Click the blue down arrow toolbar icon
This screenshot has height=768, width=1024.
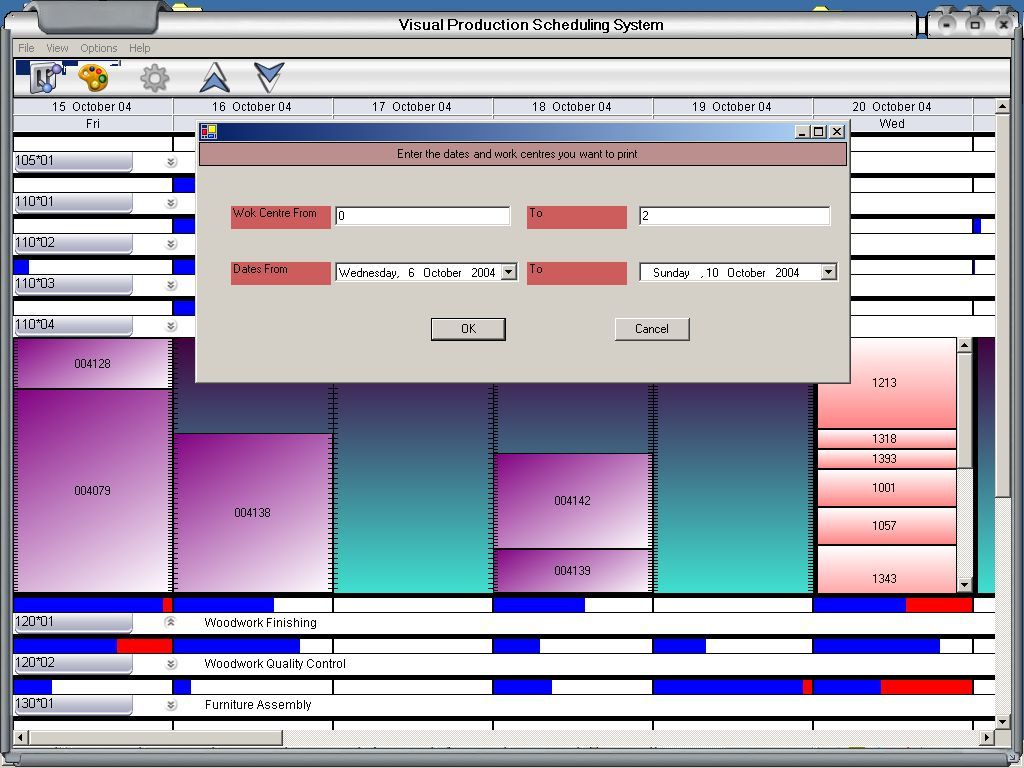coord(269,77)
